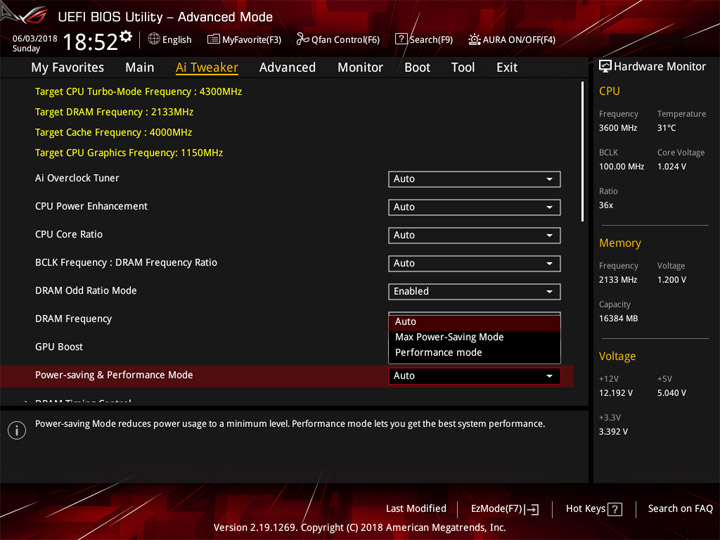The width and height of the screenshot is (720, 540).
Task: Click the Hardware Monitor screen icon
Action: pyautogui.click(x=605, y=67)
